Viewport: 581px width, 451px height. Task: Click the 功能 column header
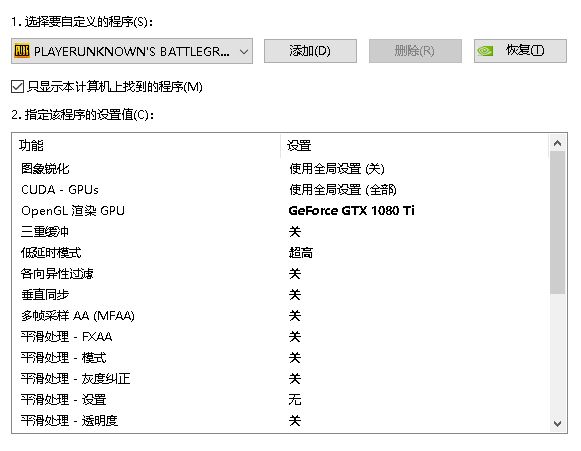click(146, 145)
